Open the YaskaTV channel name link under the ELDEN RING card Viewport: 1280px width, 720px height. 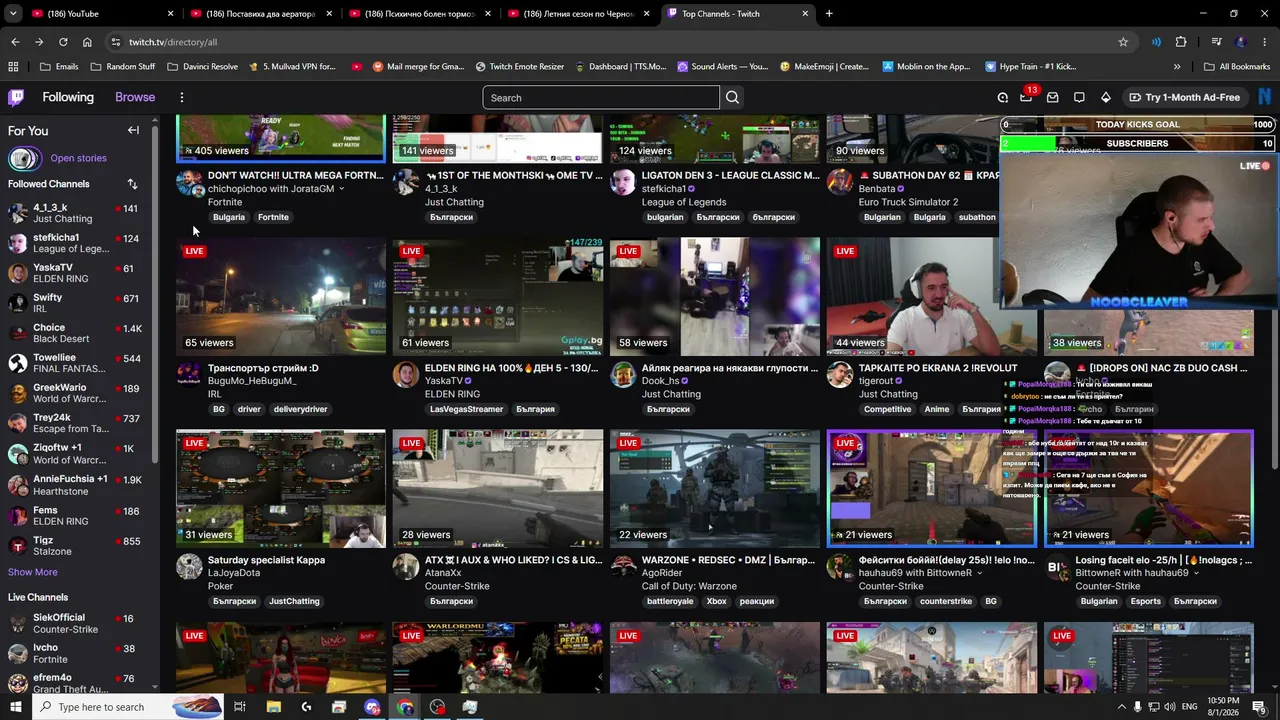coord(444,381)
